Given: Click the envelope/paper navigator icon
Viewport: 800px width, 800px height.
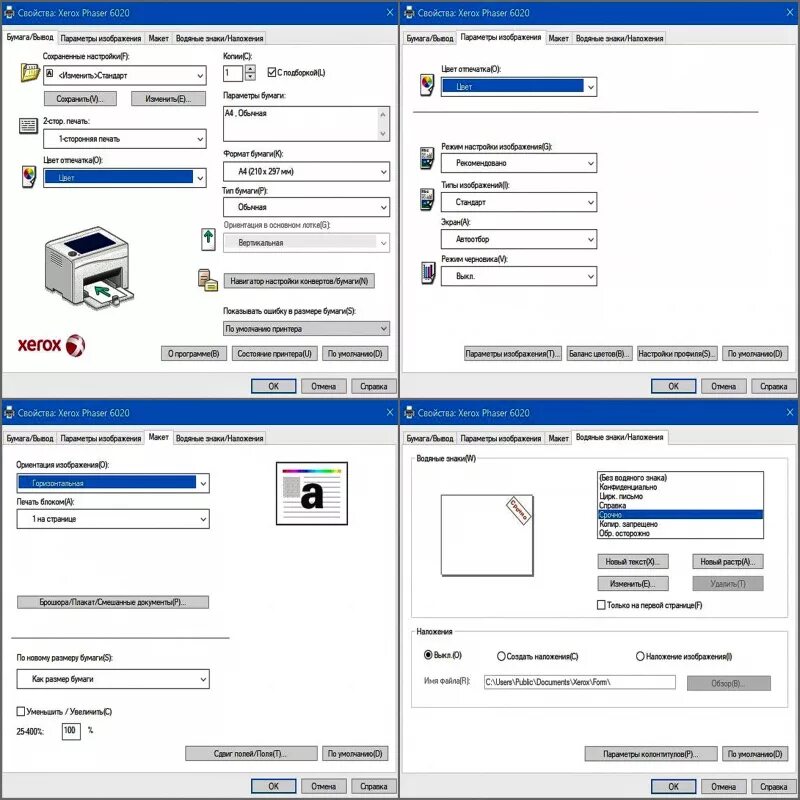Looking at the screenshot, I should click(x=208, y=280).
